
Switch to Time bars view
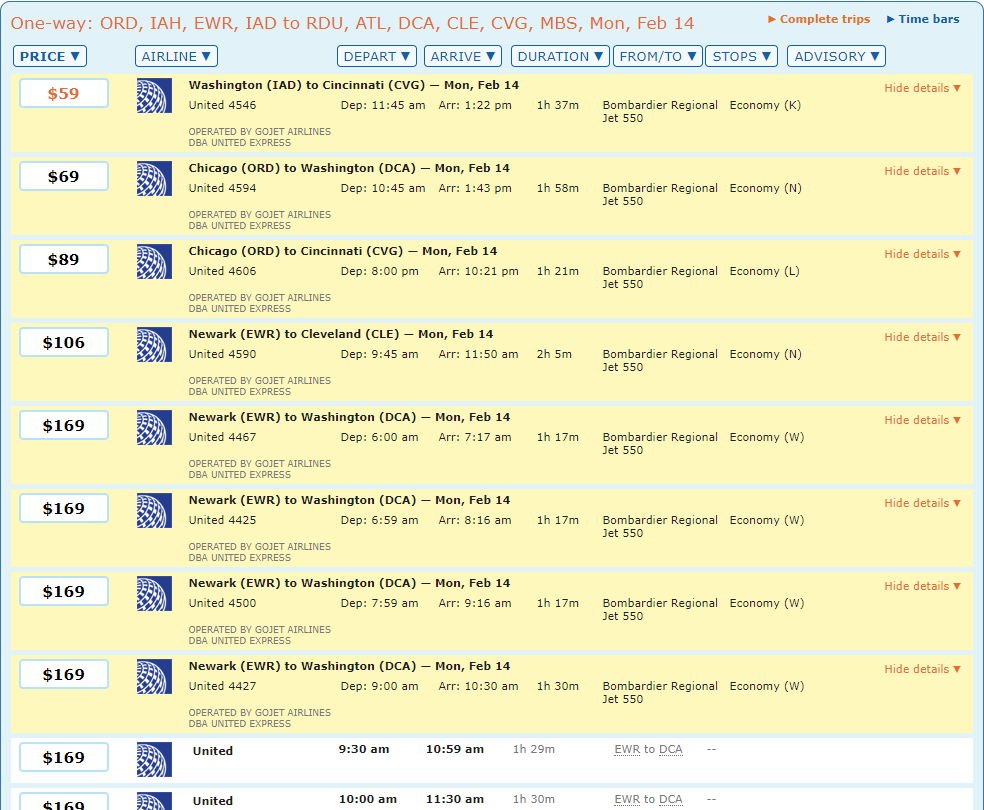922,19
